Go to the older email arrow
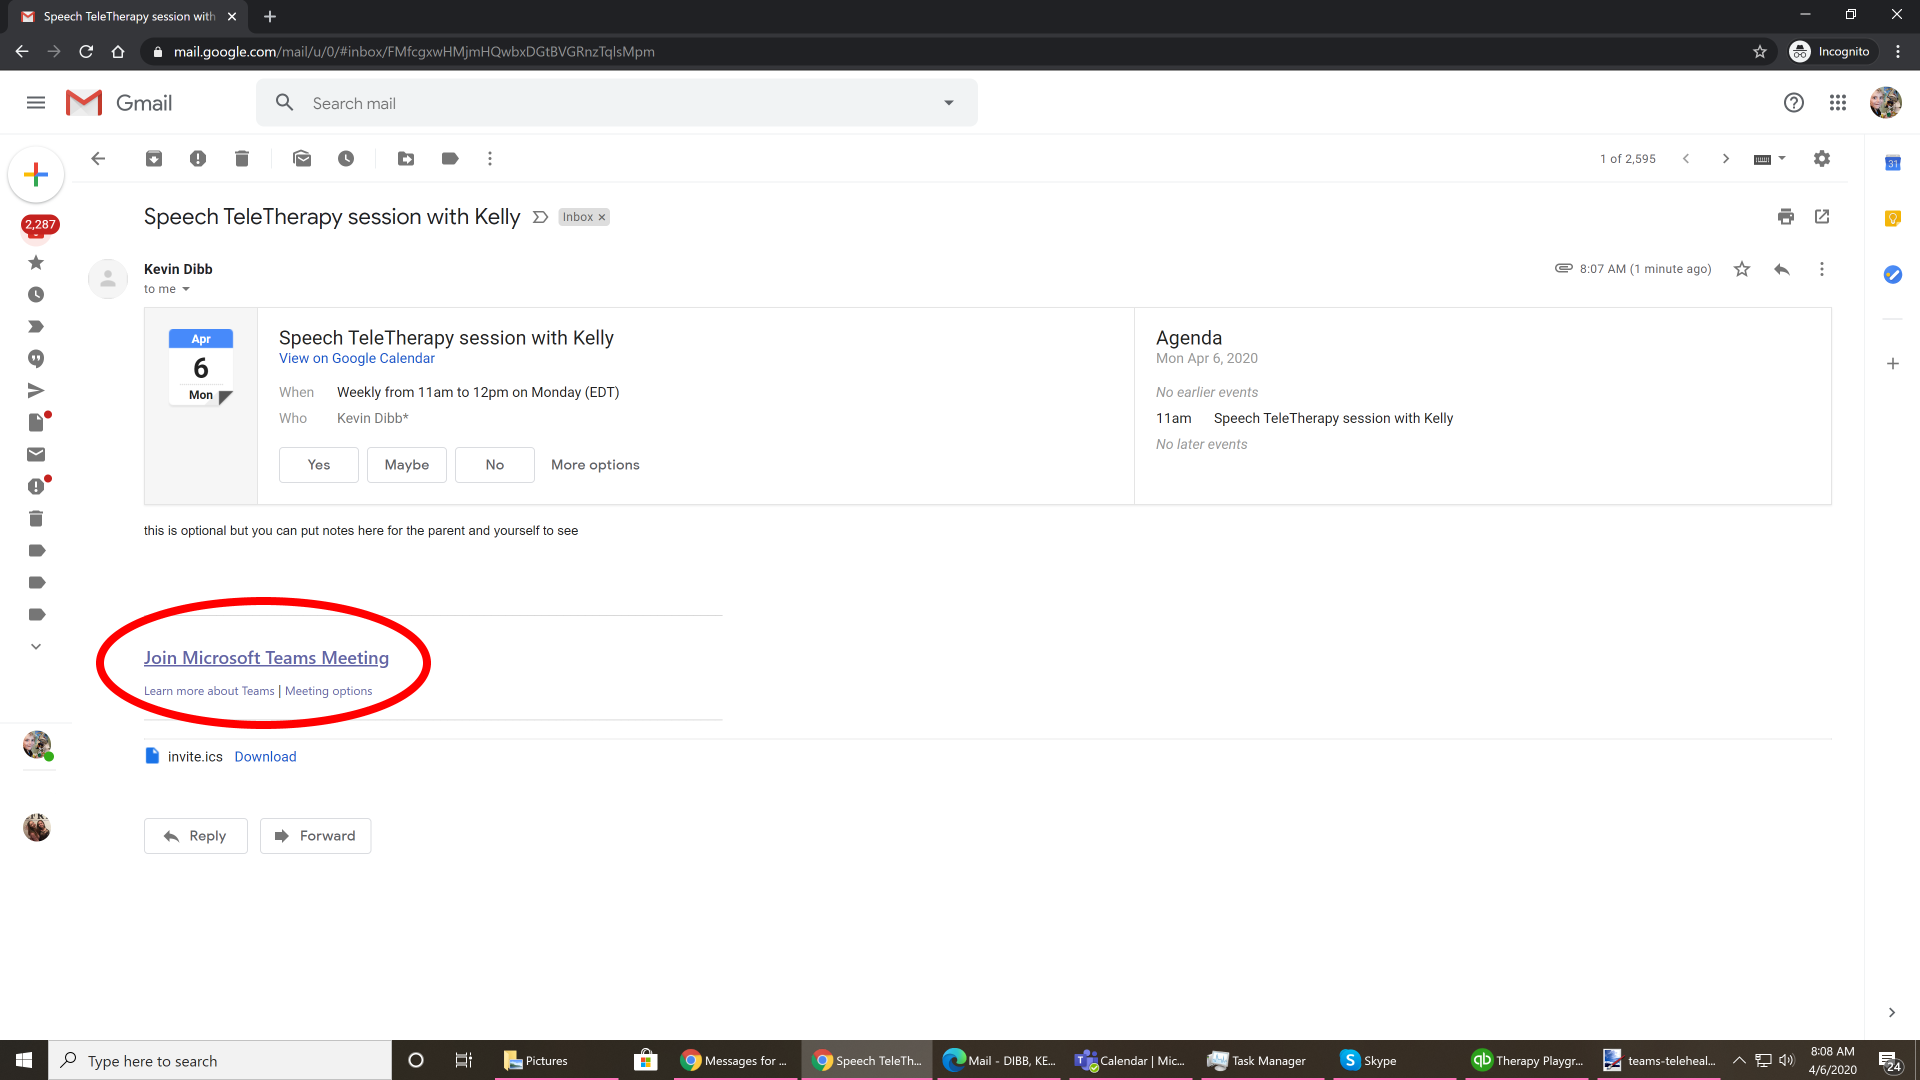 point(1726,158)
